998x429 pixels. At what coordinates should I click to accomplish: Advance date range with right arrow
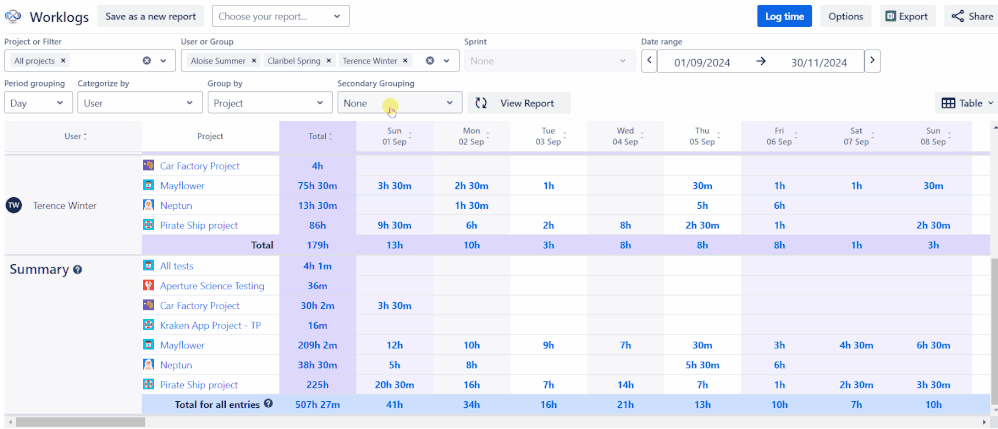point(873,61)
